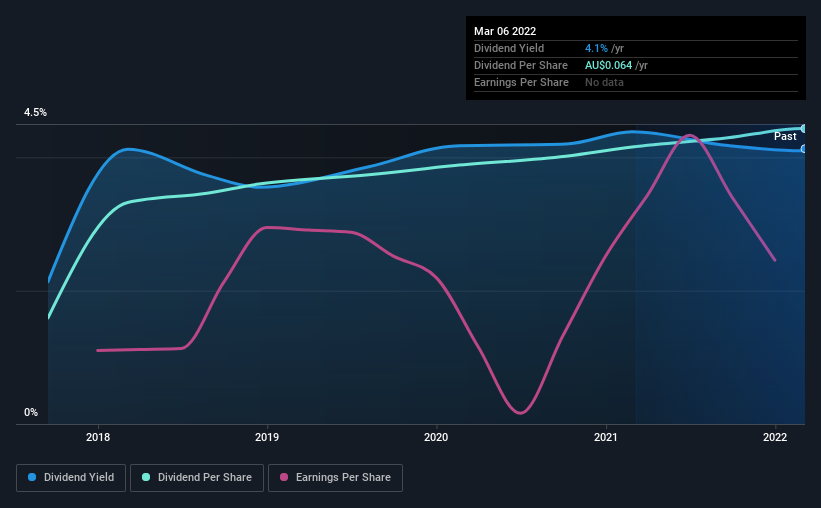Click the 2020 x-axis label
This screenshot has width=821, height=508.
(436, 437)
